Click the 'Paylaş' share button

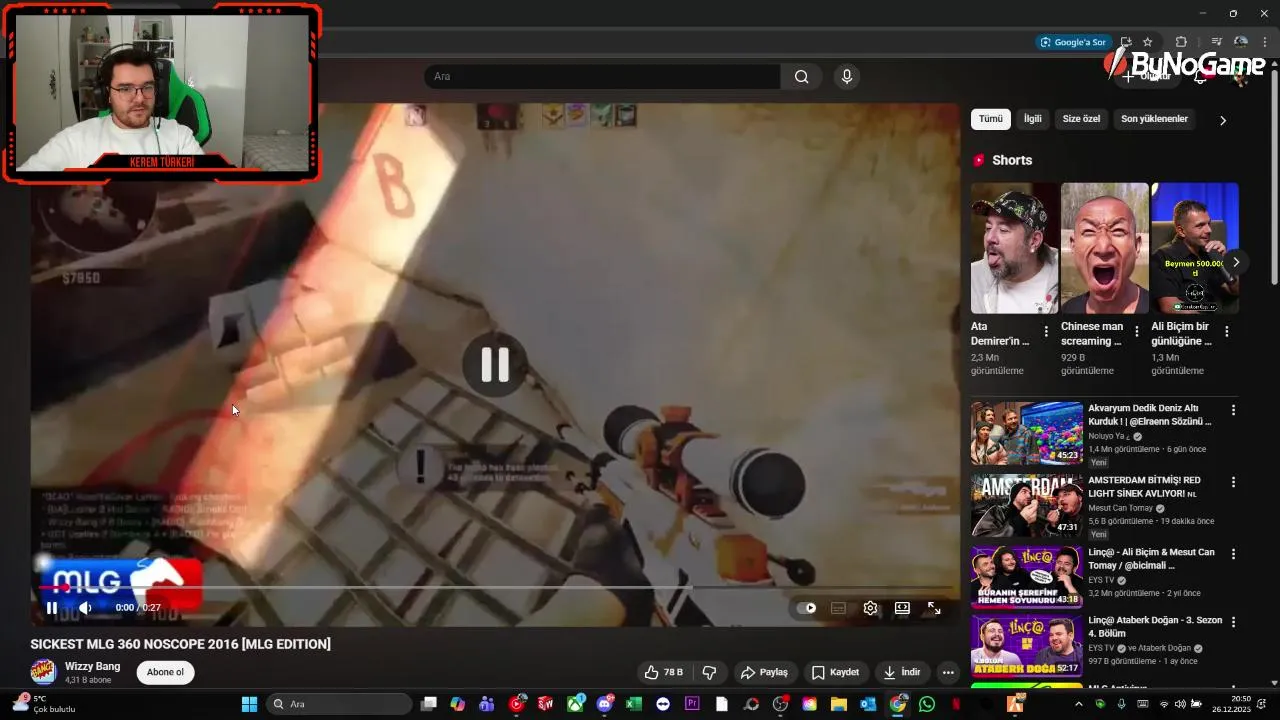[765, 672]
